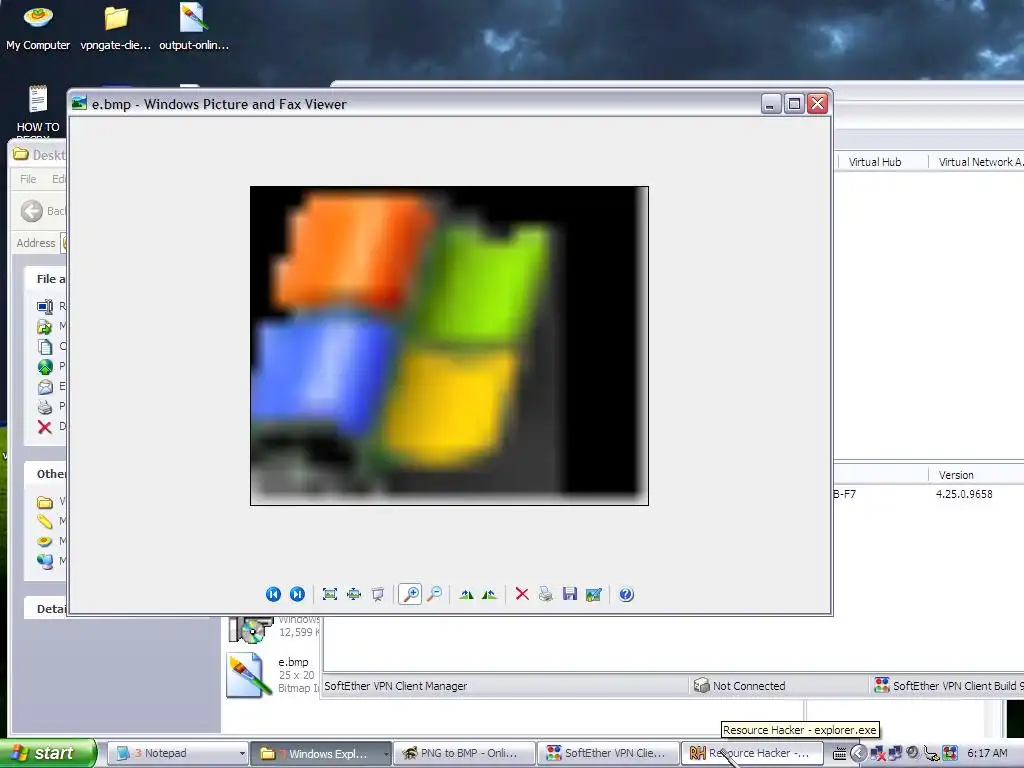Click the Start button
This screenshot has height=768, width=1024.
coord(47,753)
